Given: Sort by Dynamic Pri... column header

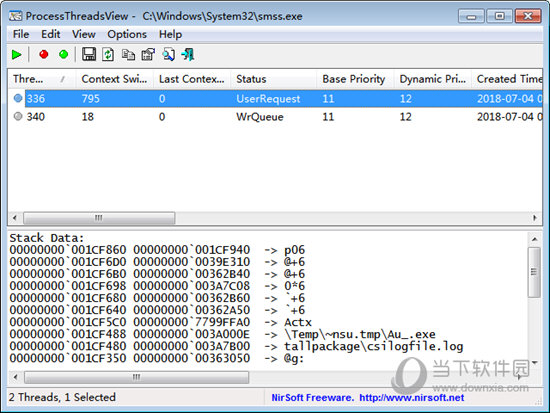Looking at the screenshot, I should pyautogui.click(x=432, y=79).
